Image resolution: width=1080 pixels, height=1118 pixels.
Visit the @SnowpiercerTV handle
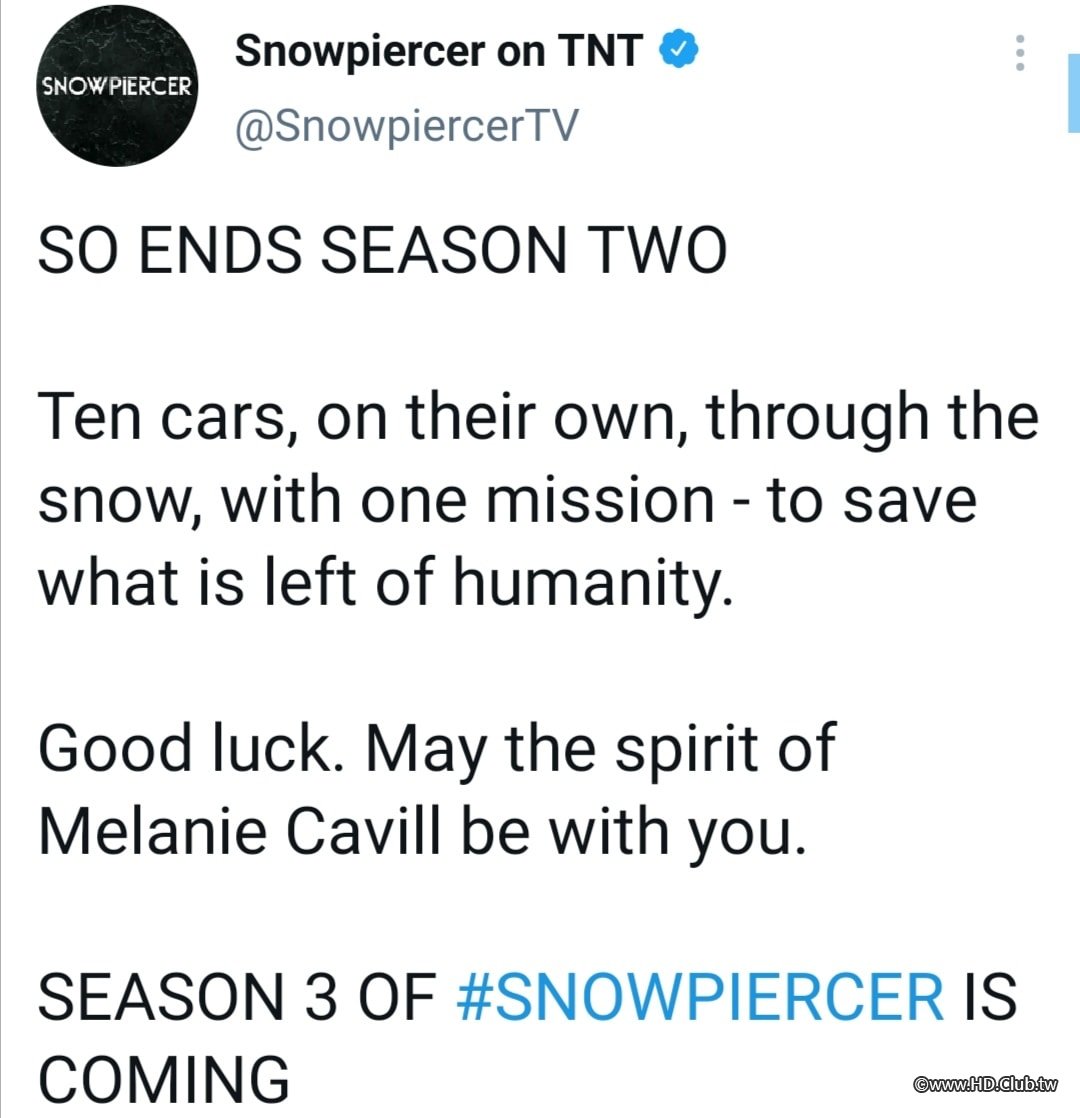coord(406,127)
